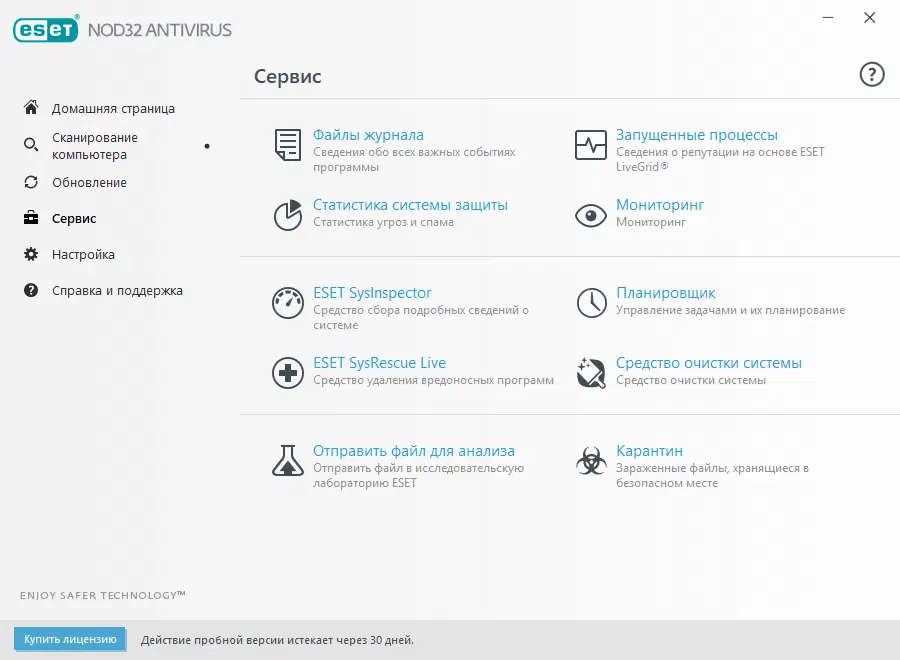
Task: Click the Купить лицензию button
Action: 69,639
